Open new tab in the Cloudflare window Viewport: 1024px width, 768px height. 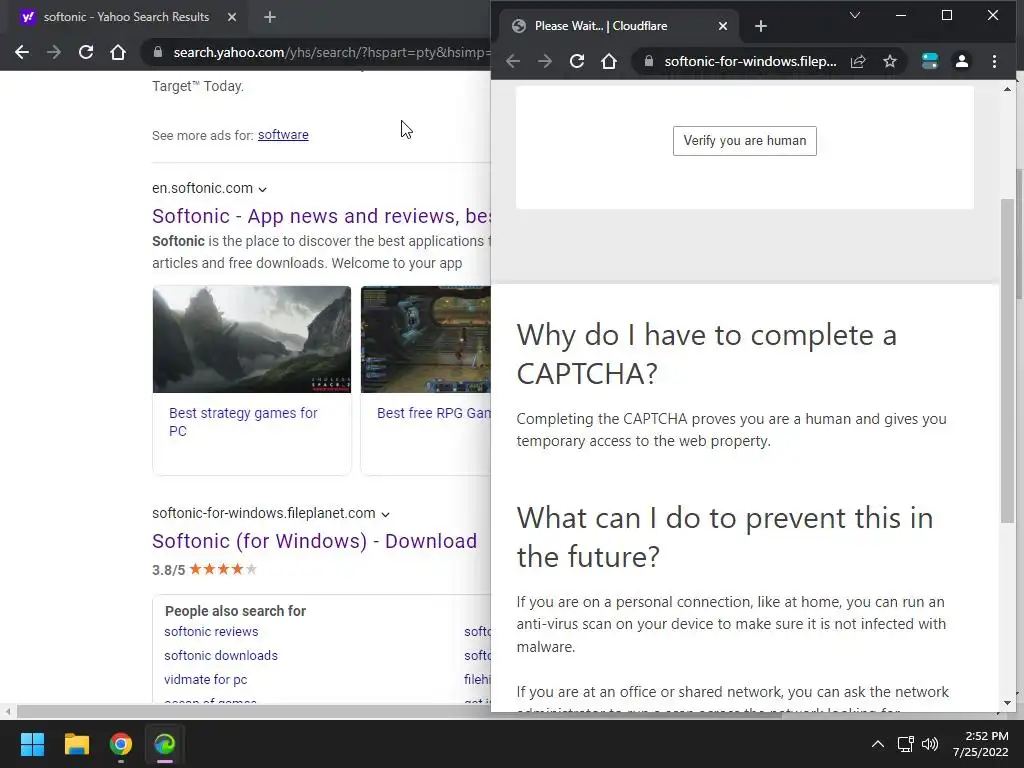(x=760, y=26)
